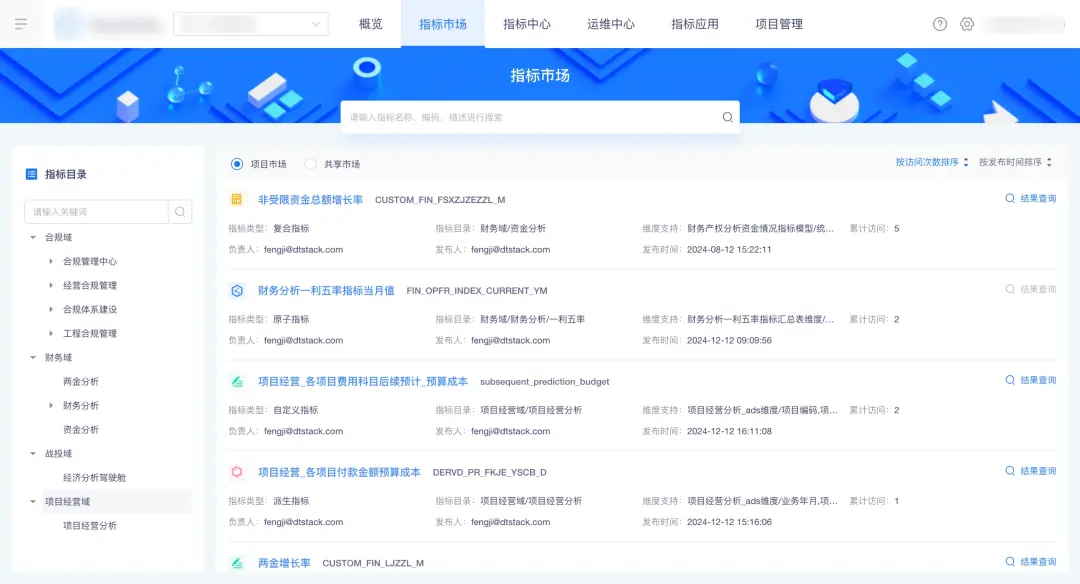Image resolution: width=1080 pixels, height=584 pixels.
Task: Select the 项目市场 radio button
Action: (237, 164)
